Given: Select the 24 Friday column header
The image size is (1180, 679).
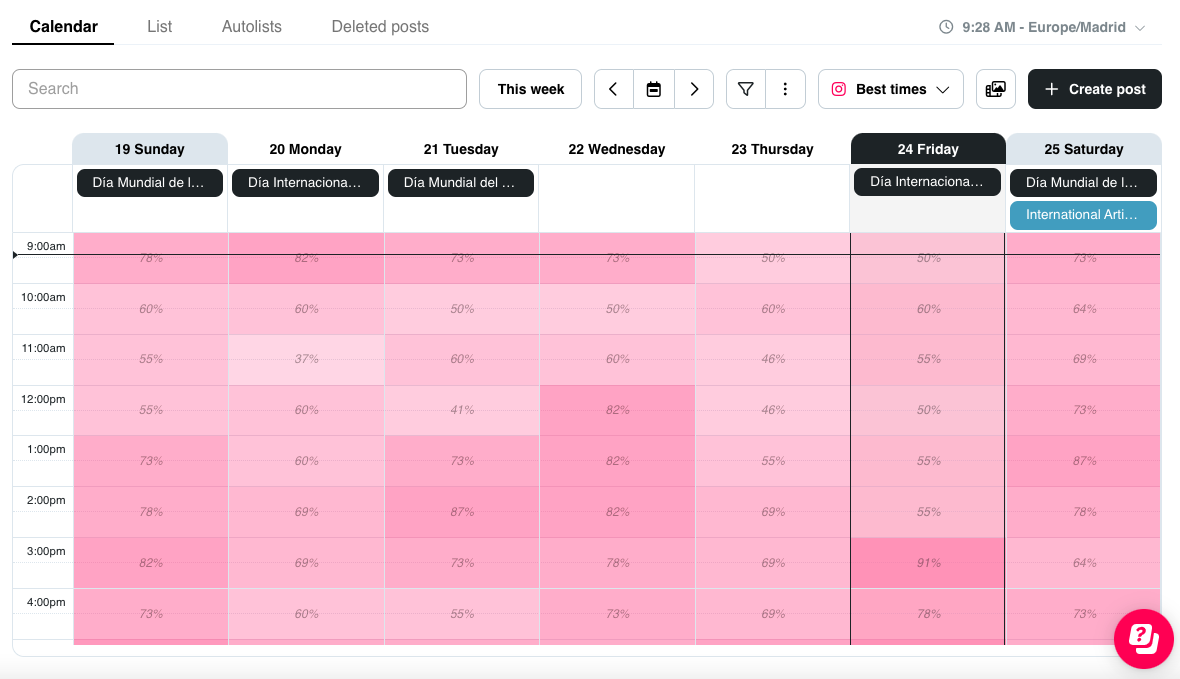Looking at the screenshot, I should click(x=927, y=149).
